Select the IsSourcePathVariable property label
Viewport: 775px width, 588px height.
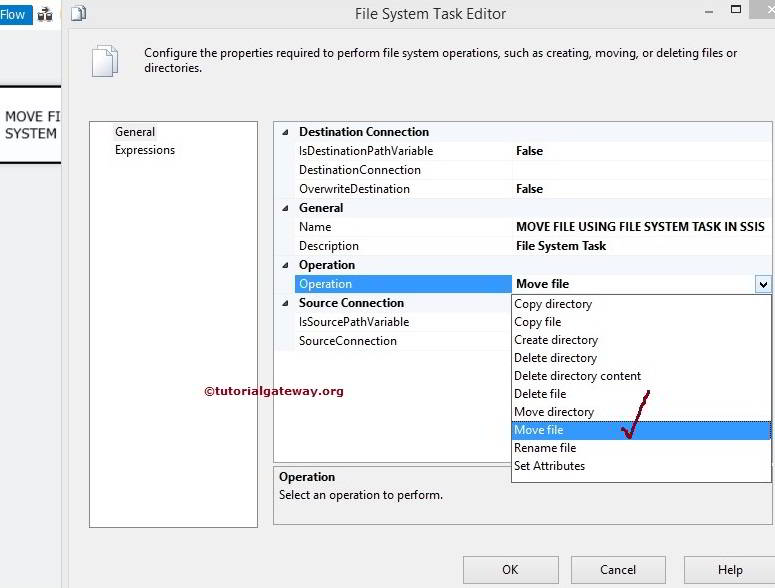coord(354,322)
